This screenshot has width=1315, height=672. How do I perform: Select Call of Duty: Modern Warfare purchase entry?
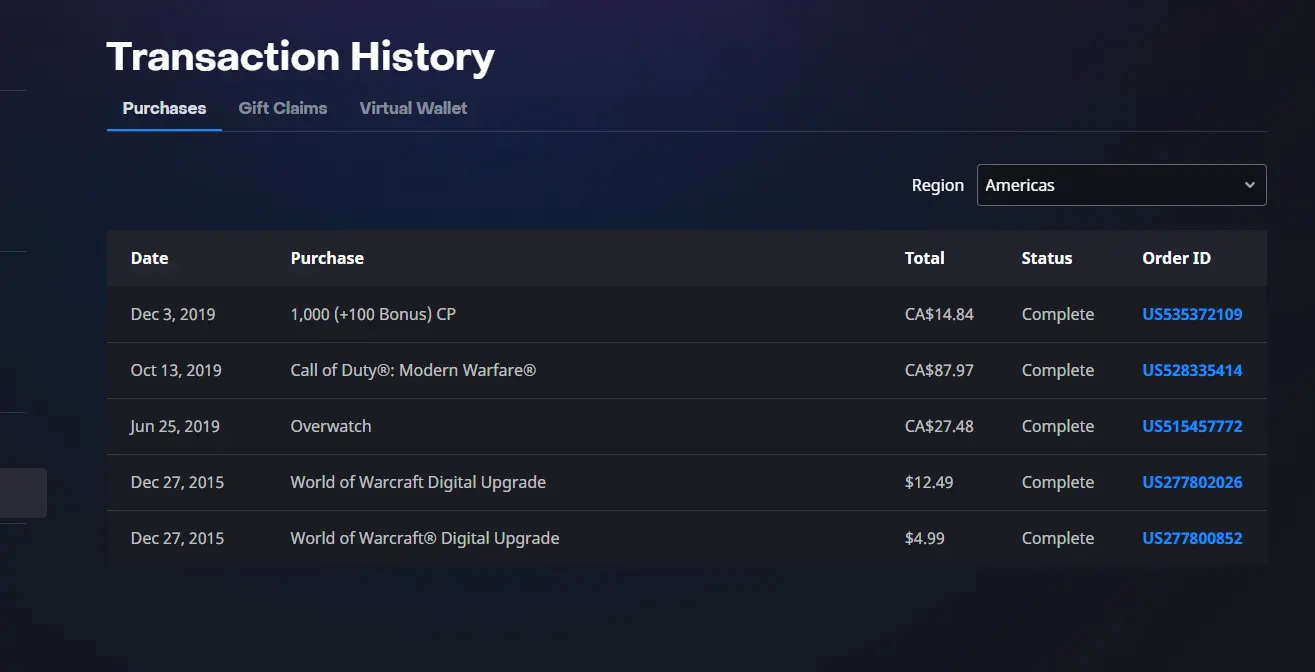(413, 370)
